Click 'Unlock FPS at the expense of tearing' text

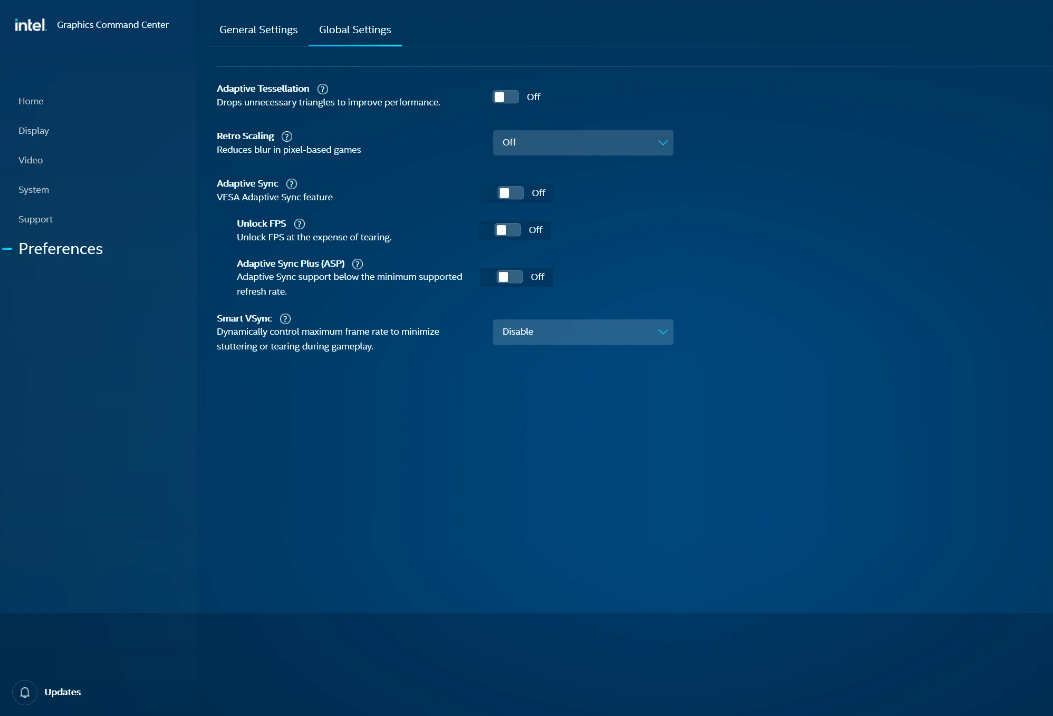click(x=314, y=237)
